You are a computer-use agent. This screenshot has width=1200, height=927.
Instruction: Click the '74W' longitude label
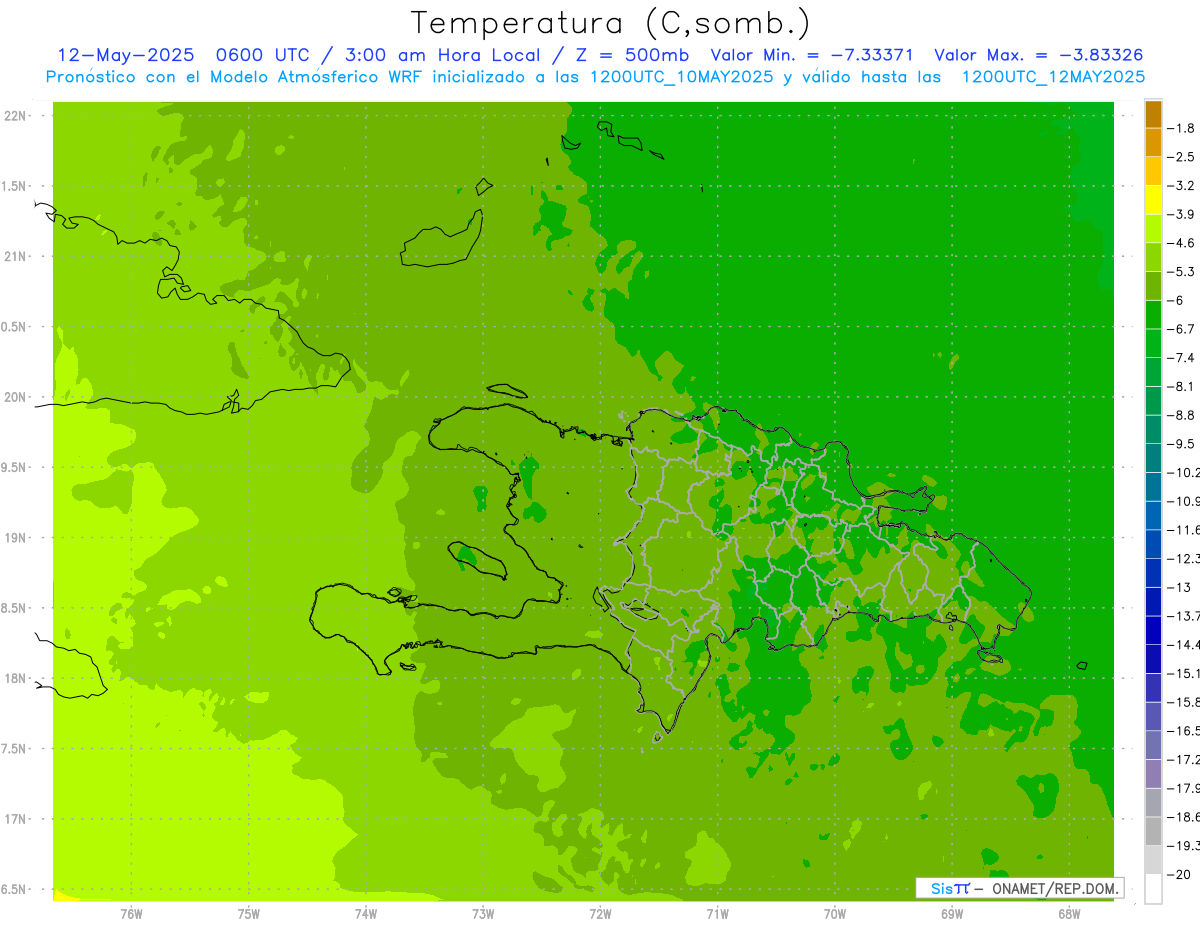tap(366, 914)
